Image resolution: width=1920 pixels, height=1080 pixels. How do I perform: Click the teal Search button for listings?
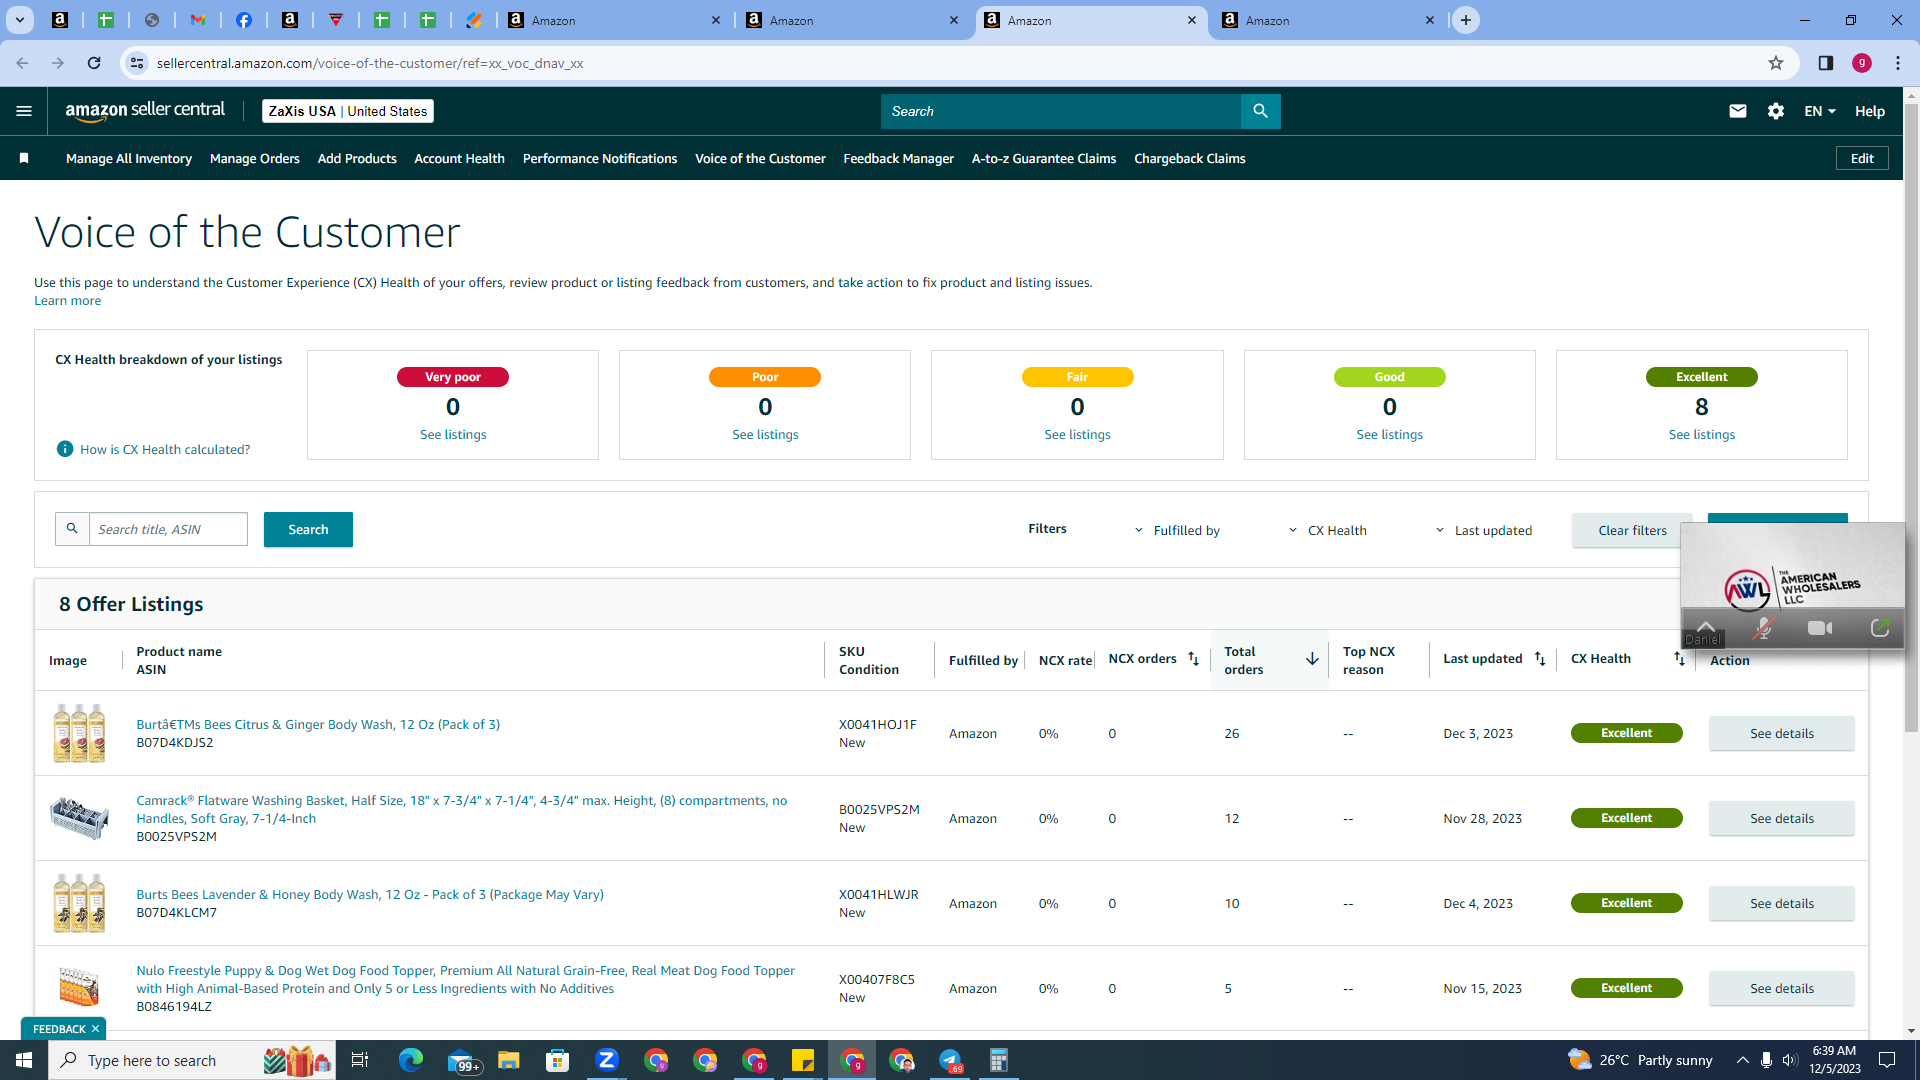(308, 529)
